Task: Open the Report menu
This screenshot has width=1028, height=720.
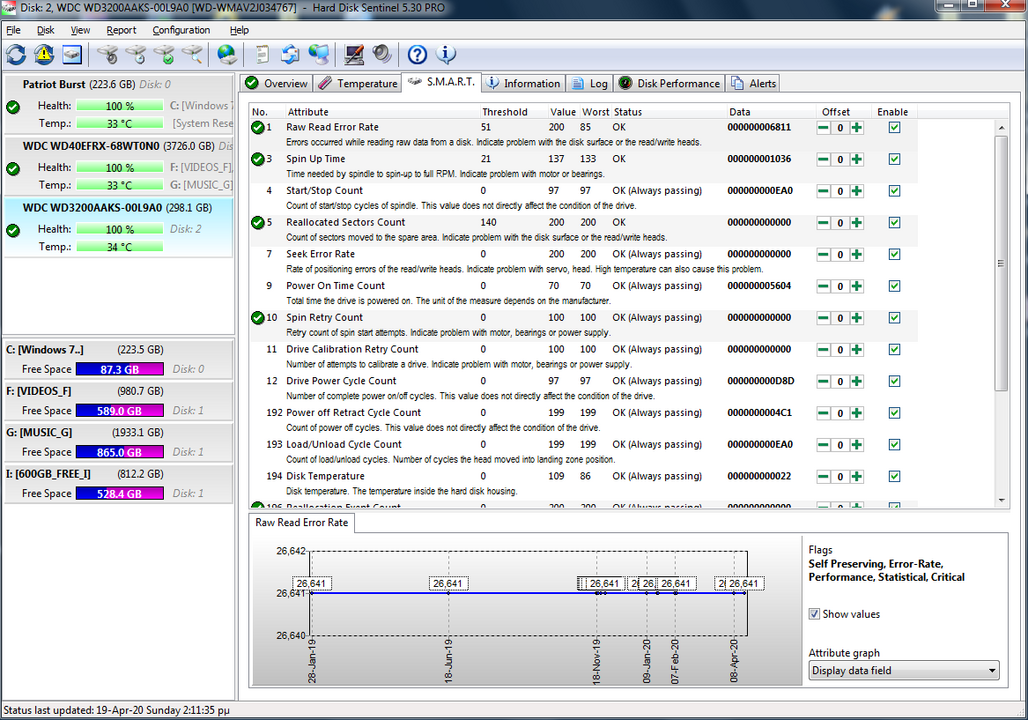Action: [x=121, y=30]
